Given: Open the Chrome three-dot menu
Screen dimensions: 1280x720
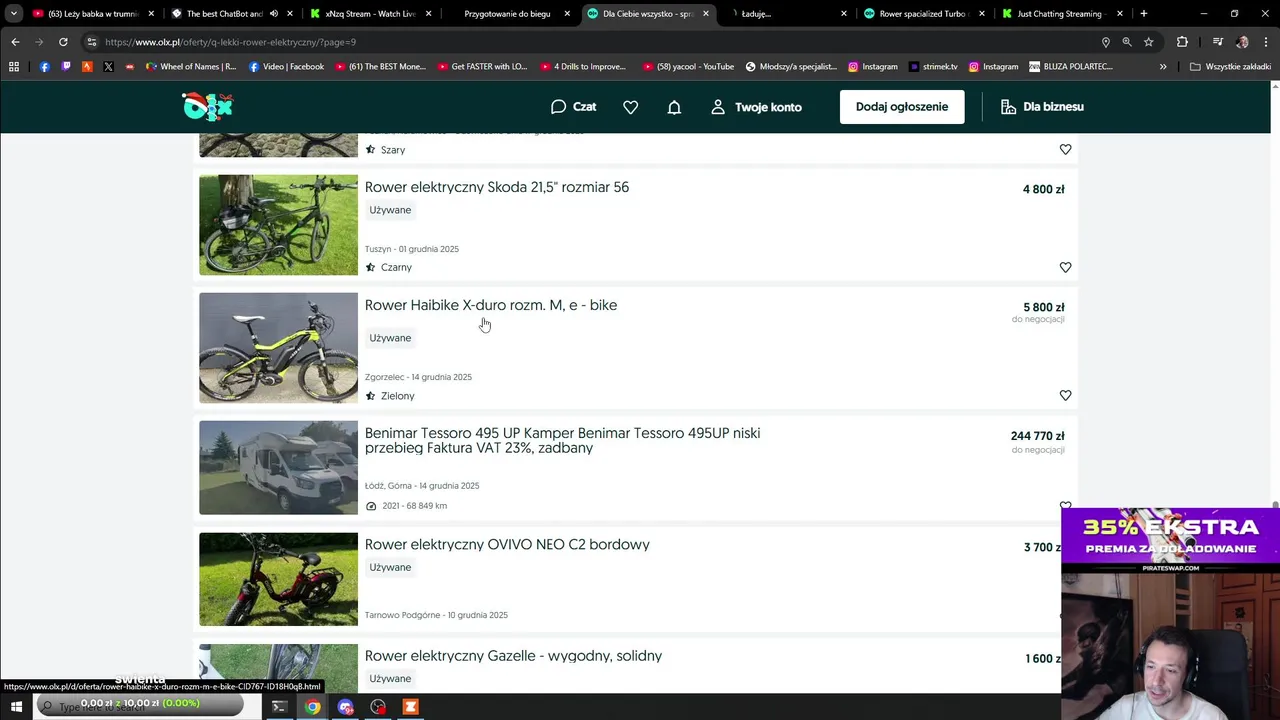Looking at the screenshot, I should click(1266, 42).
